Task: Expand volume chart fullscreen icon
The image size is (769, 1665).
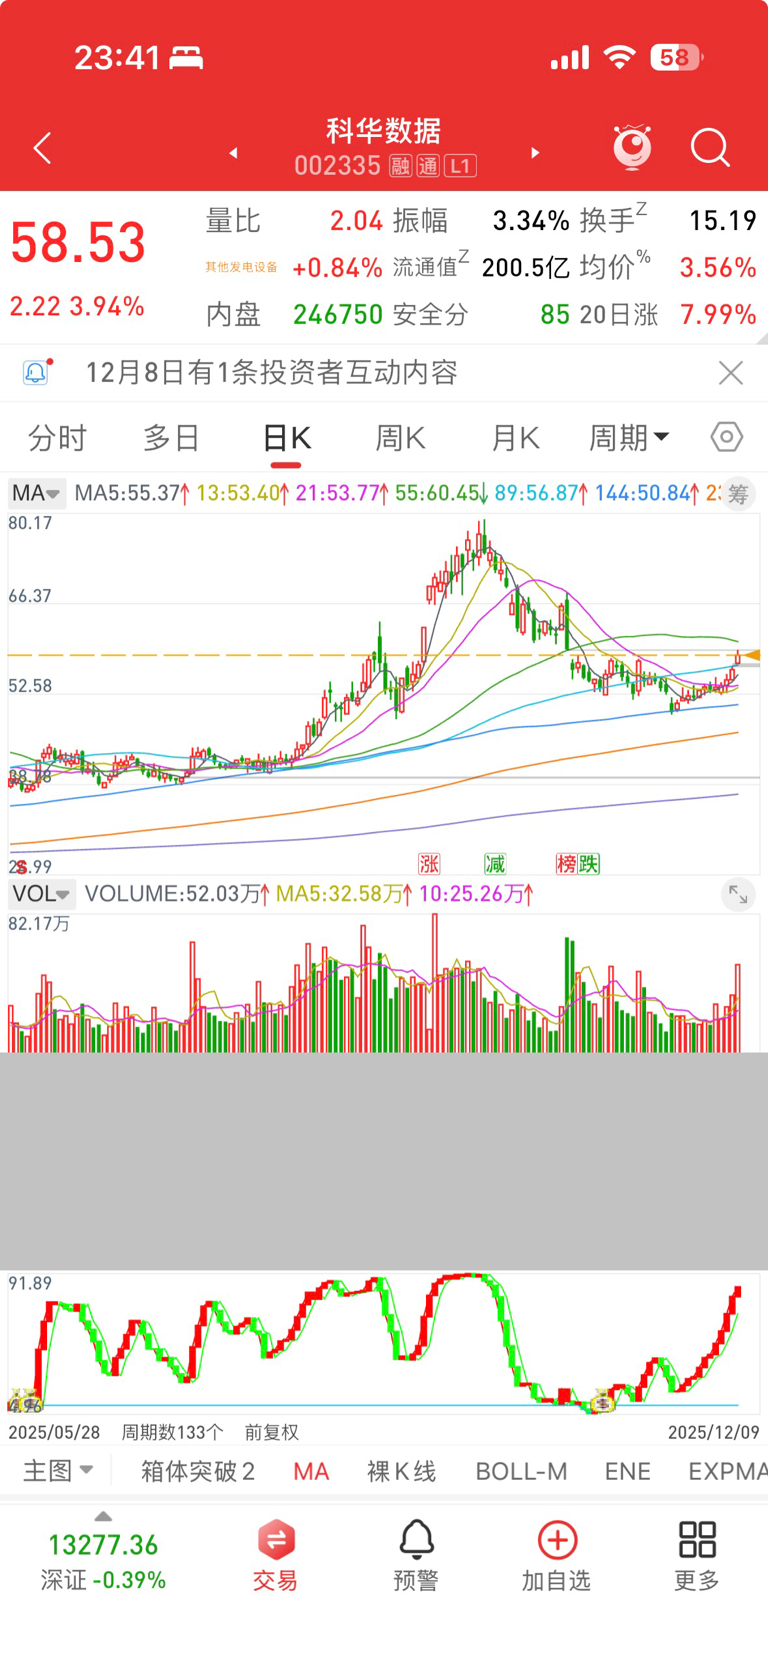Action: 738,895
